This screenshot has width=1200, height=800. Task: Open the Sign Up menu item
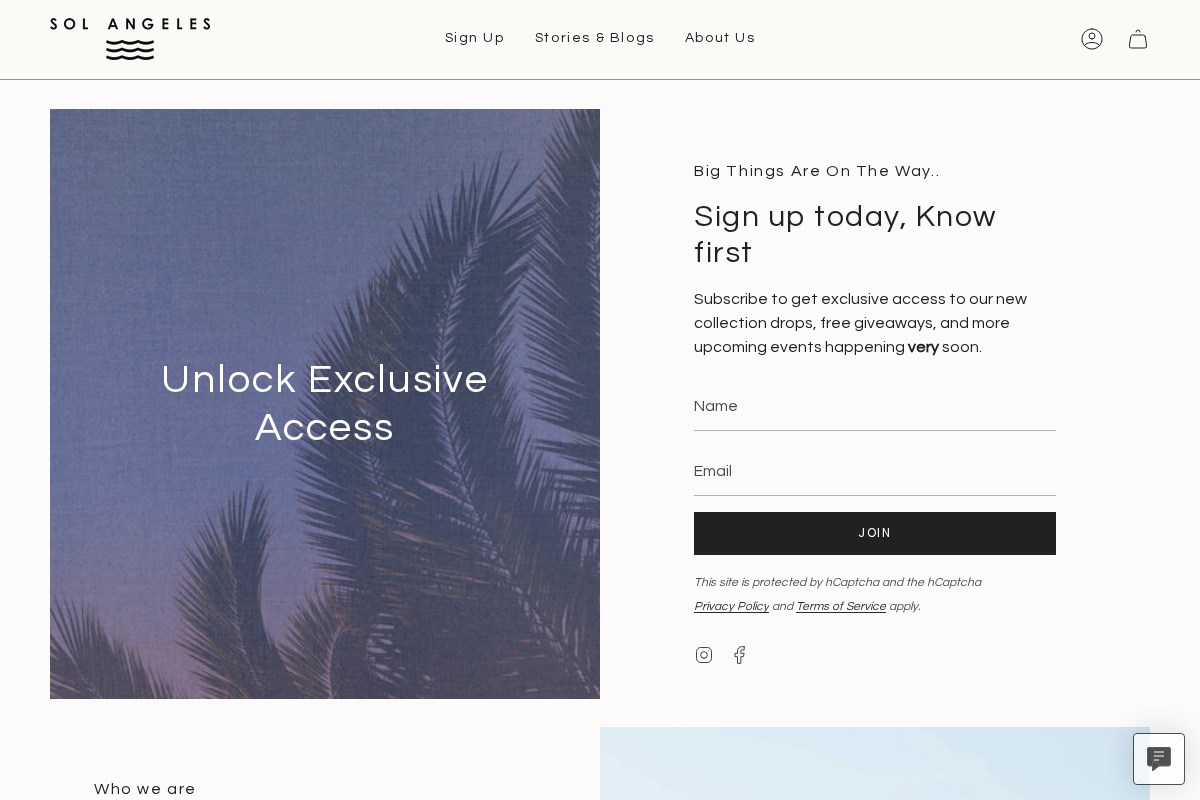coord(475,38)
